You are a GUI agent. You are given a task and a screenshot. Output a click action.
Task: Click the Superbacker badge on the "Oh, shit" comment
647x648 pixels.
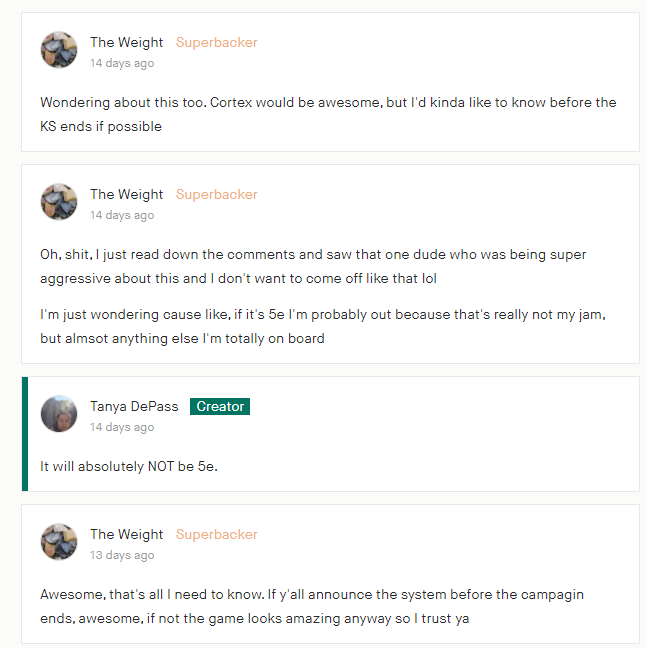(216, 194)
